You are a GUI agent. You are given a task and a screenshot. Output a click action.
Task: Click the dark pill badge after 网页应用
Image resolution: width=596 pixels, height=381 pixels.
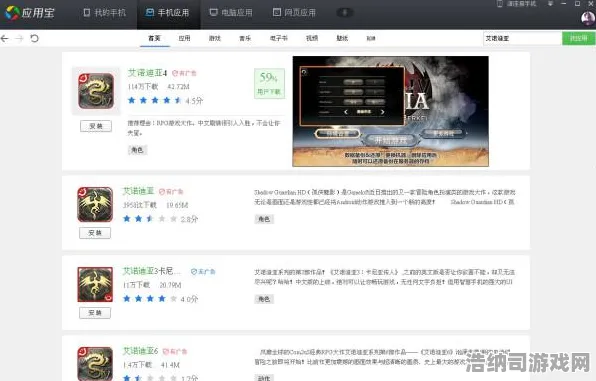(x=345, y=13)
